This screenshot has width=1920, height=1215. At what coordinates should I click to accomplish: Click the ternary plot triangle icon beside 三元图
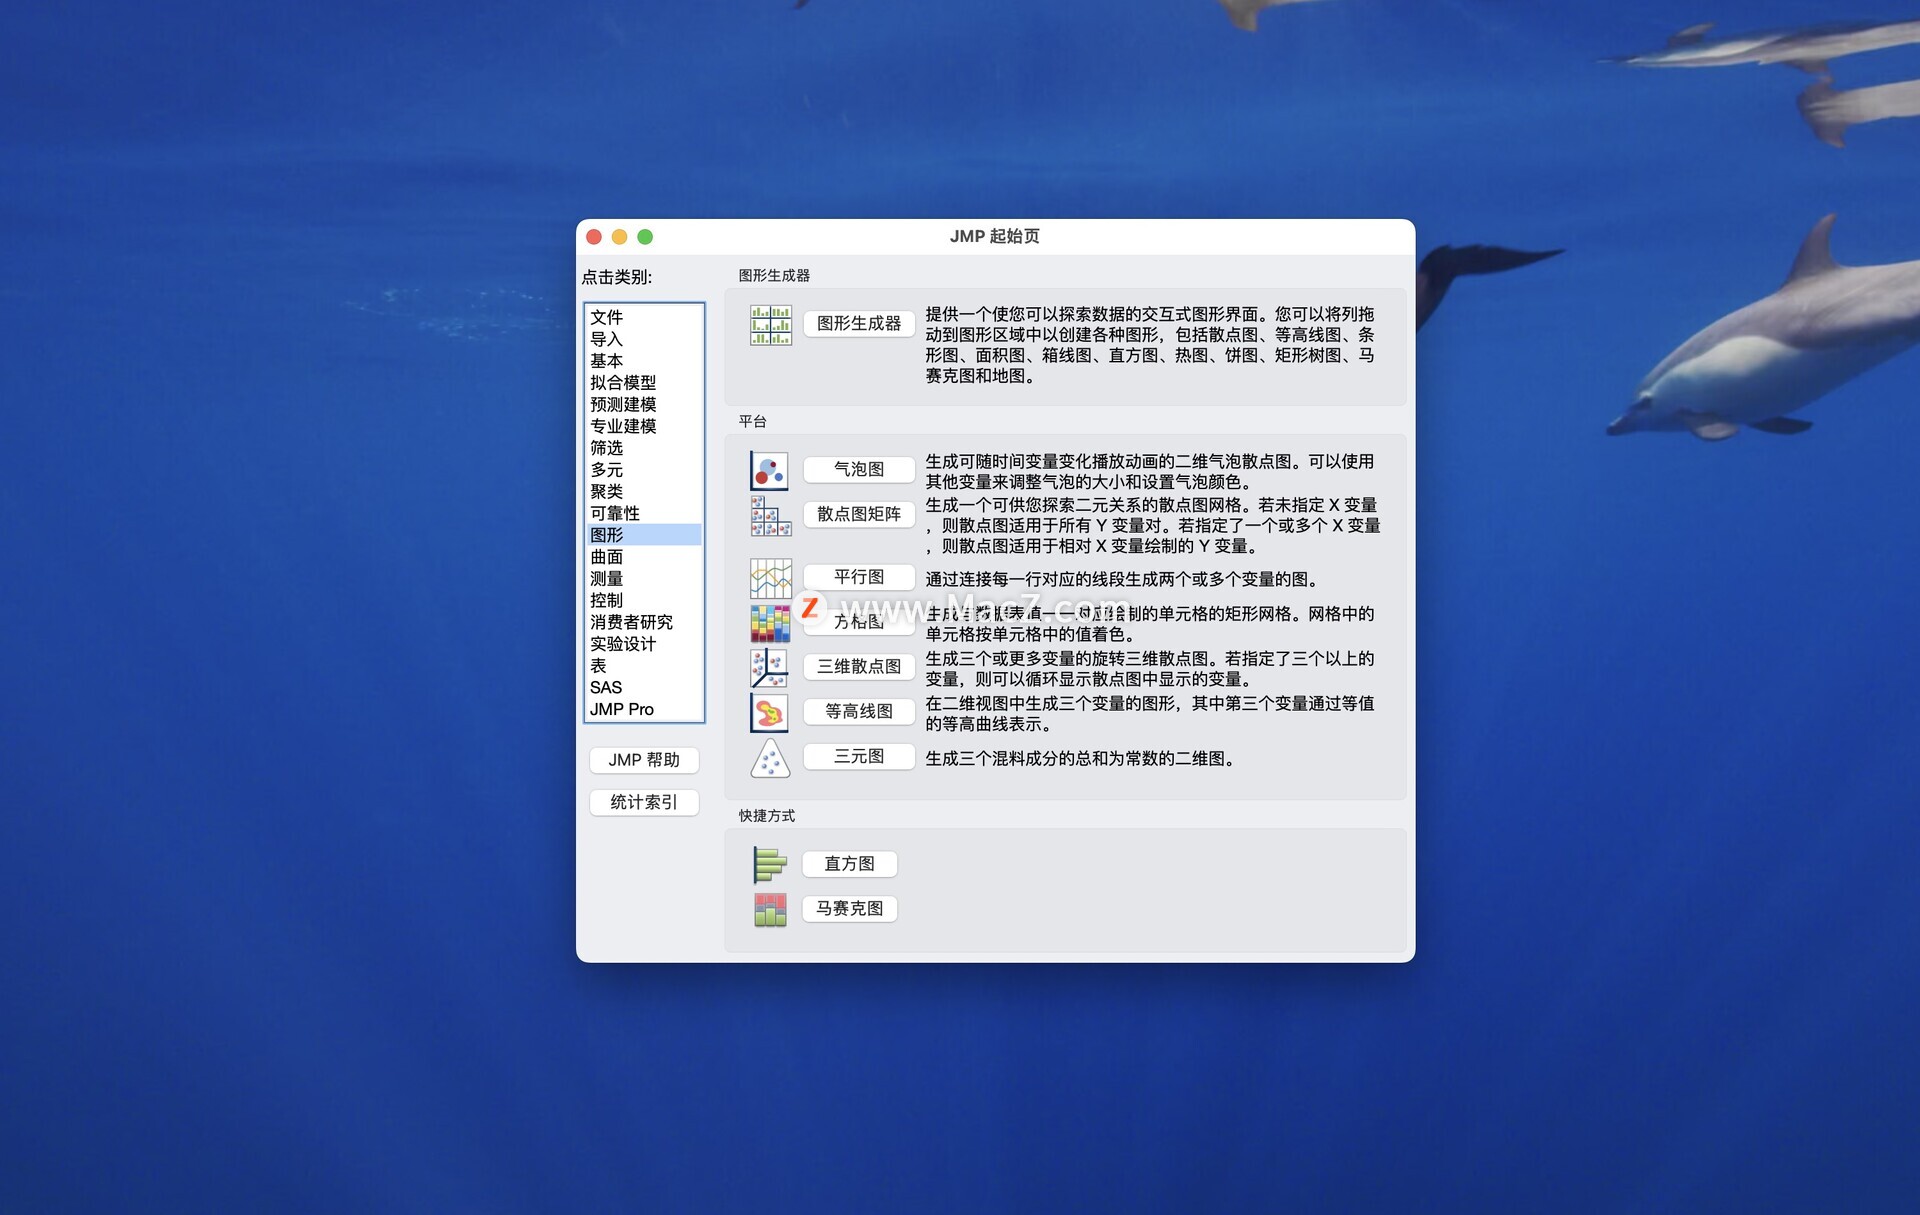[770, 757]
